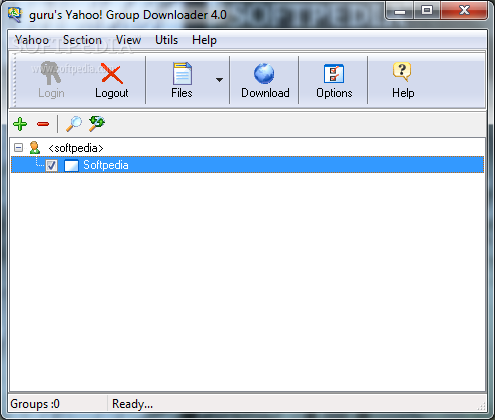Viewport: 495px width, 420px height.
Task: Open the Utils menu
Action: pyautogui.click(x=166, y=40)
